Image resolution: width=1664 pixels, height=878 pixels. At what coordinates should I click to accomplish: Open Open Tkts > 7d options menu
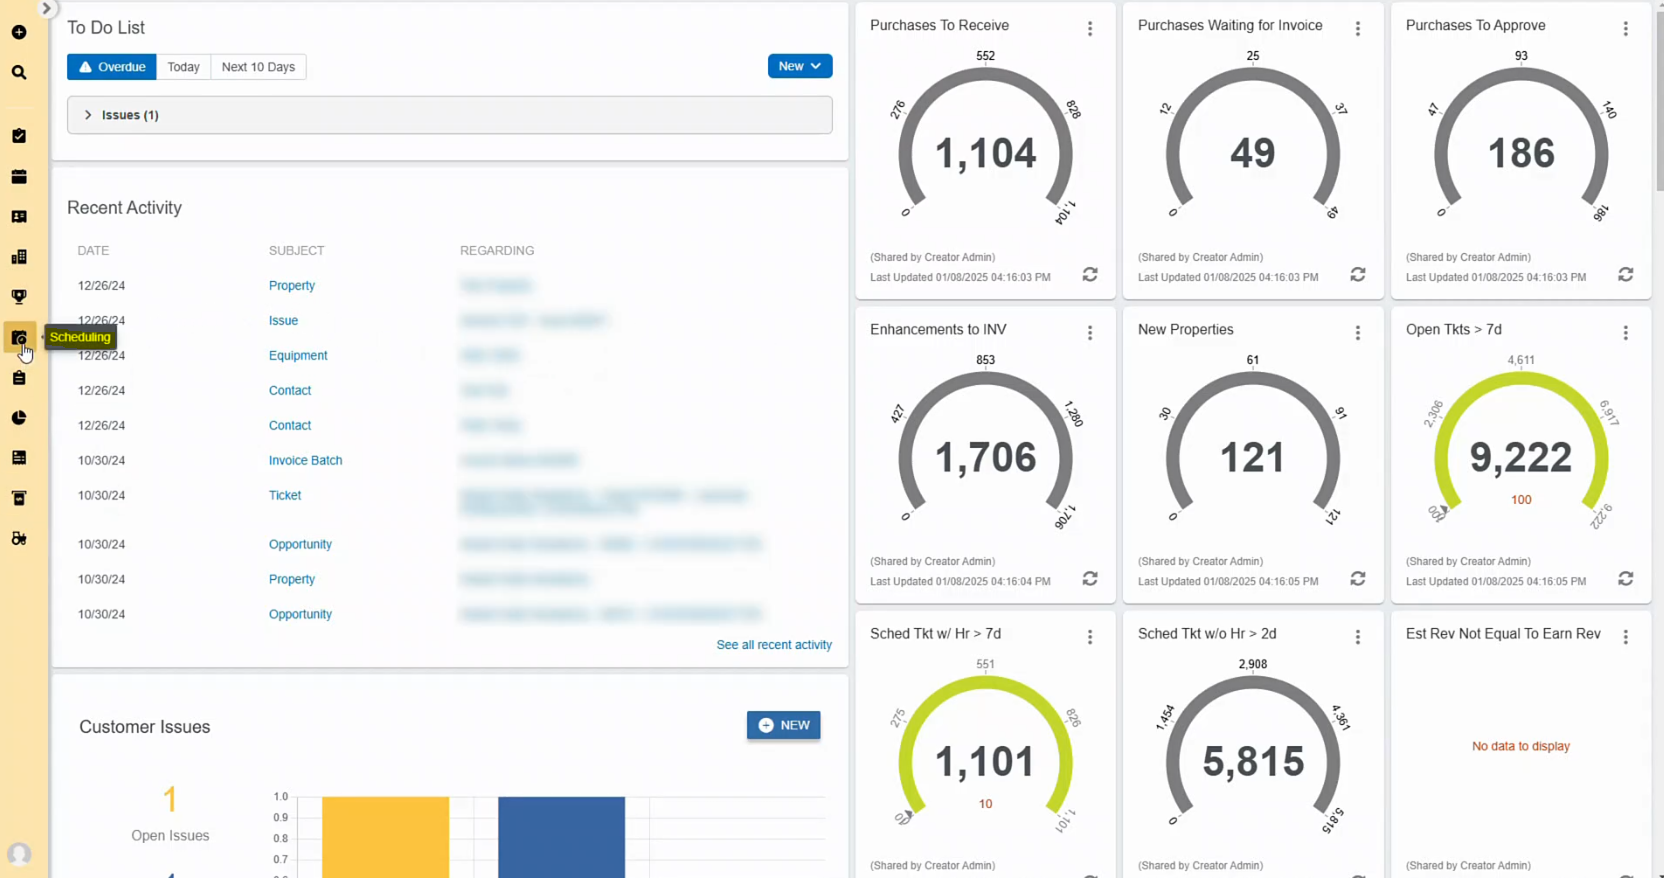coord(1626,333)
